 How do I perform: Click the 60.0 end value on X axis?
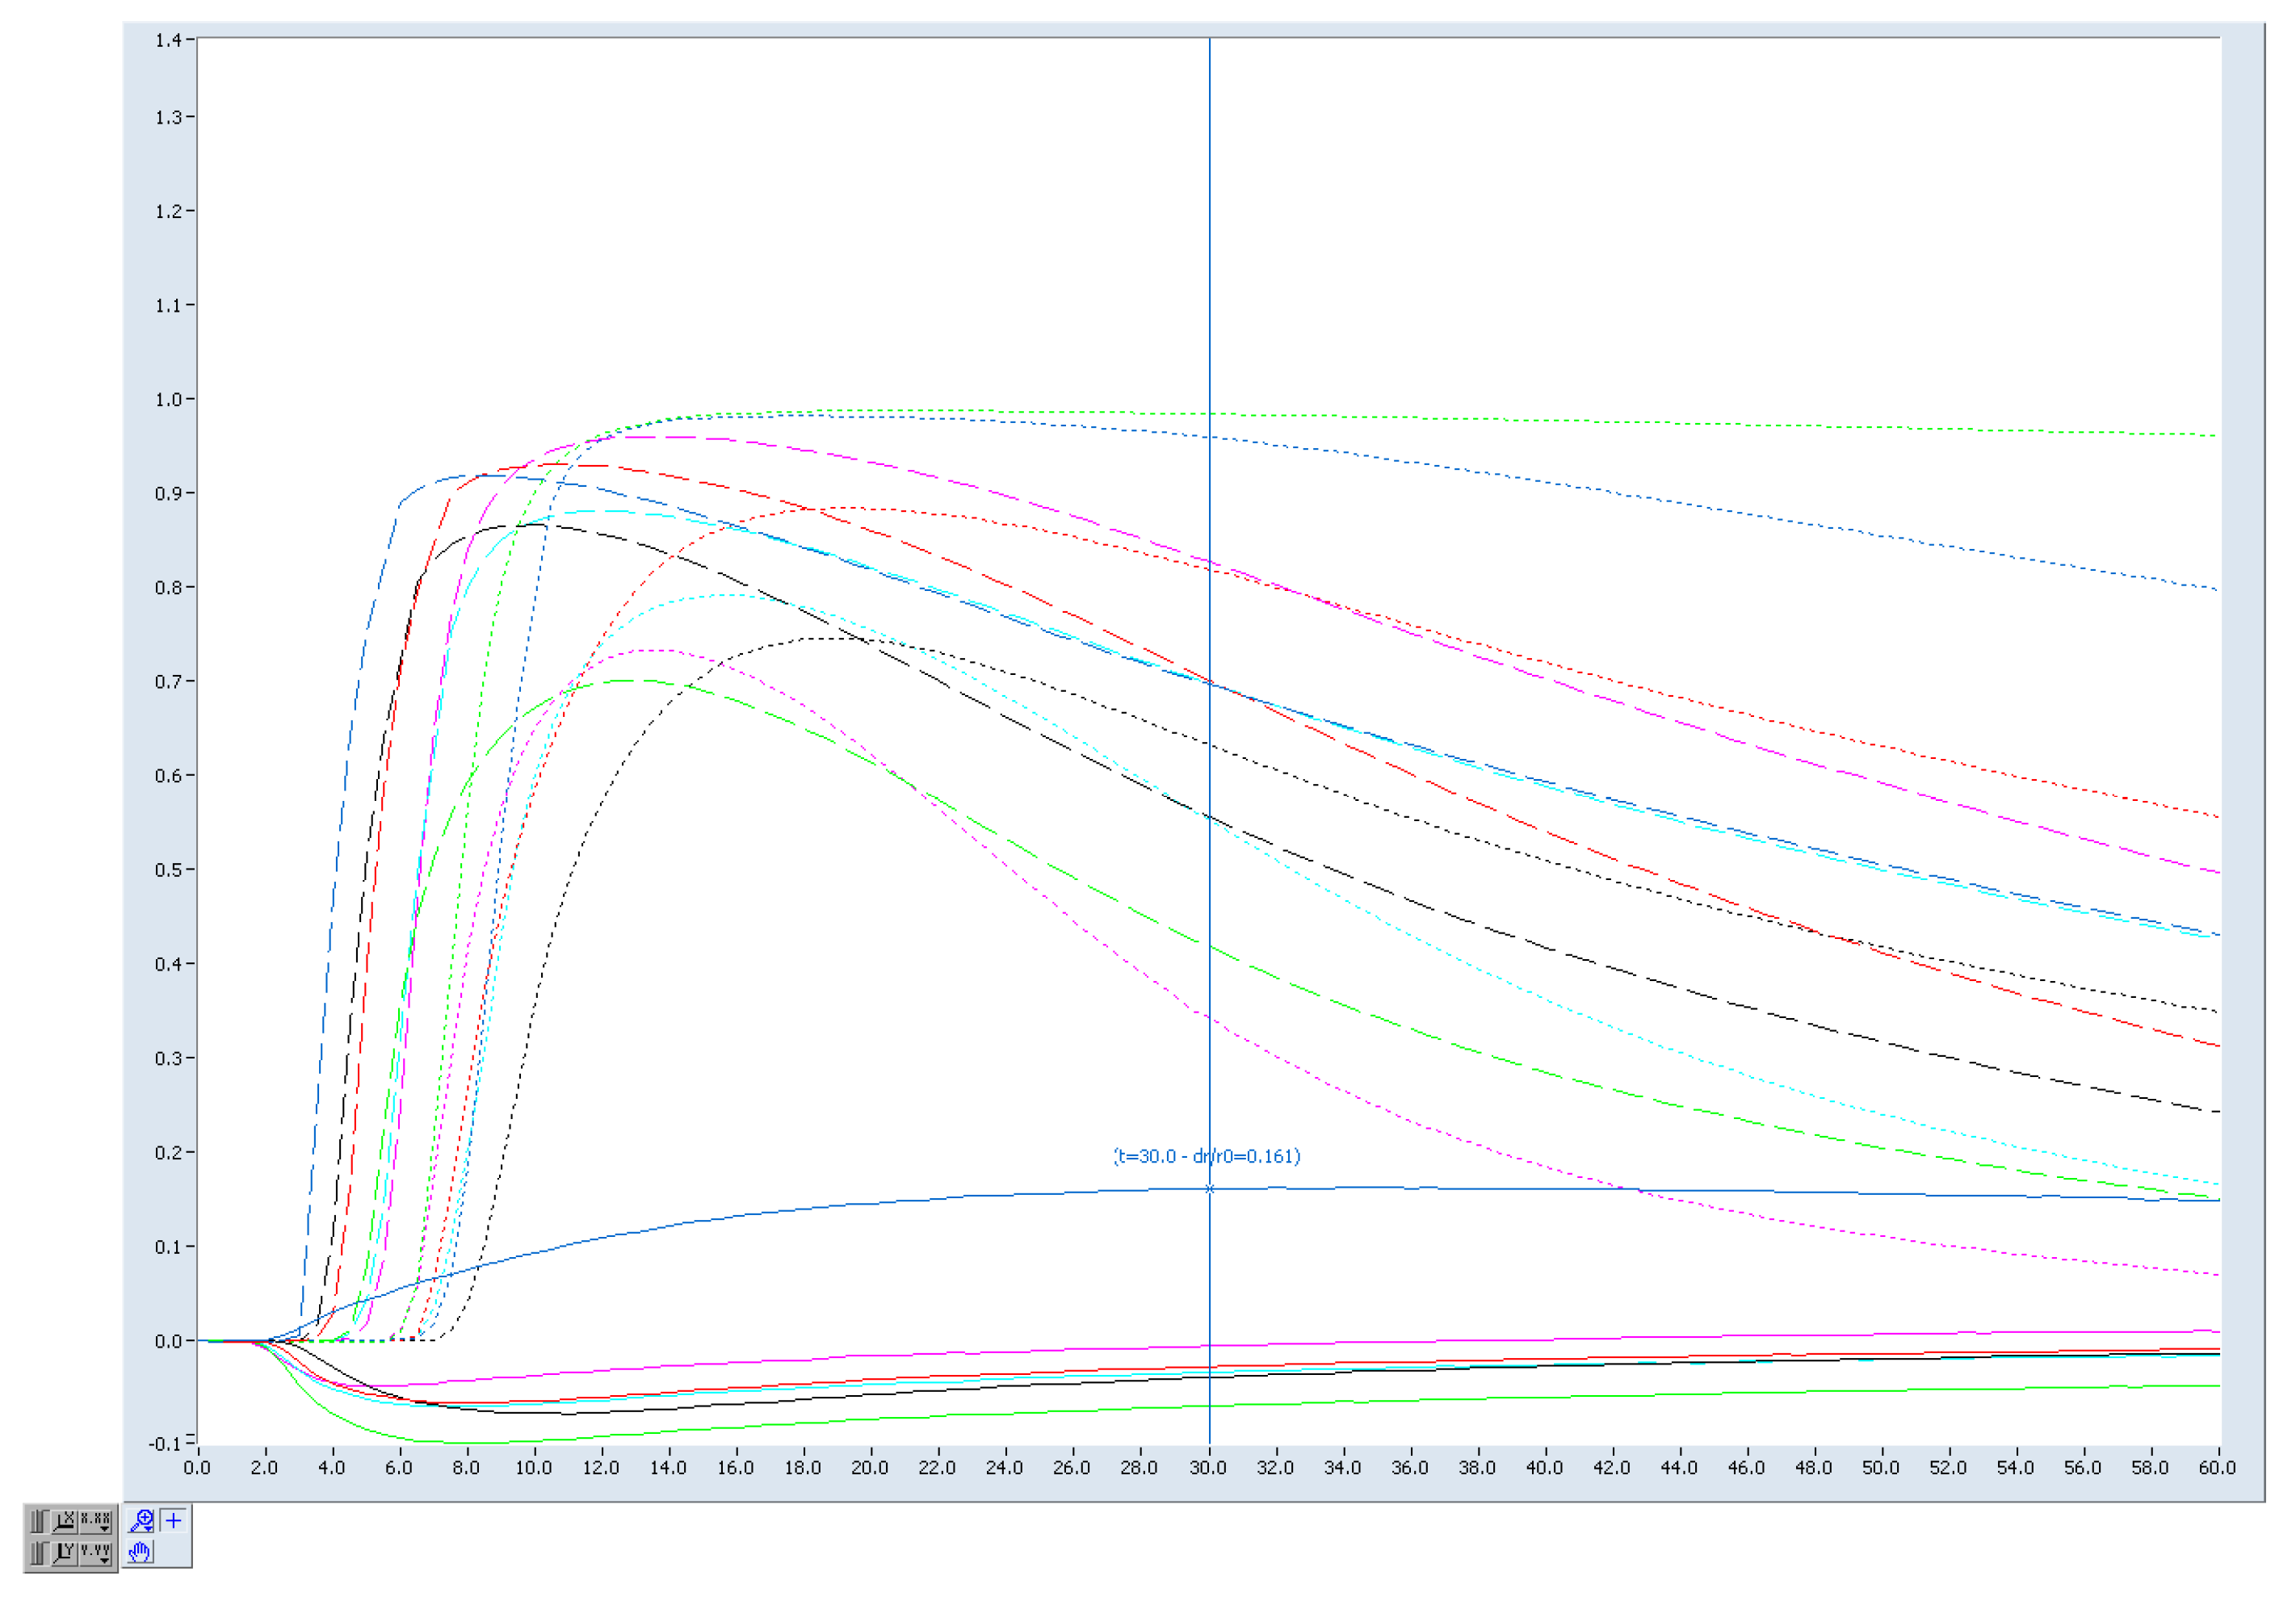coord(2217,1468)
